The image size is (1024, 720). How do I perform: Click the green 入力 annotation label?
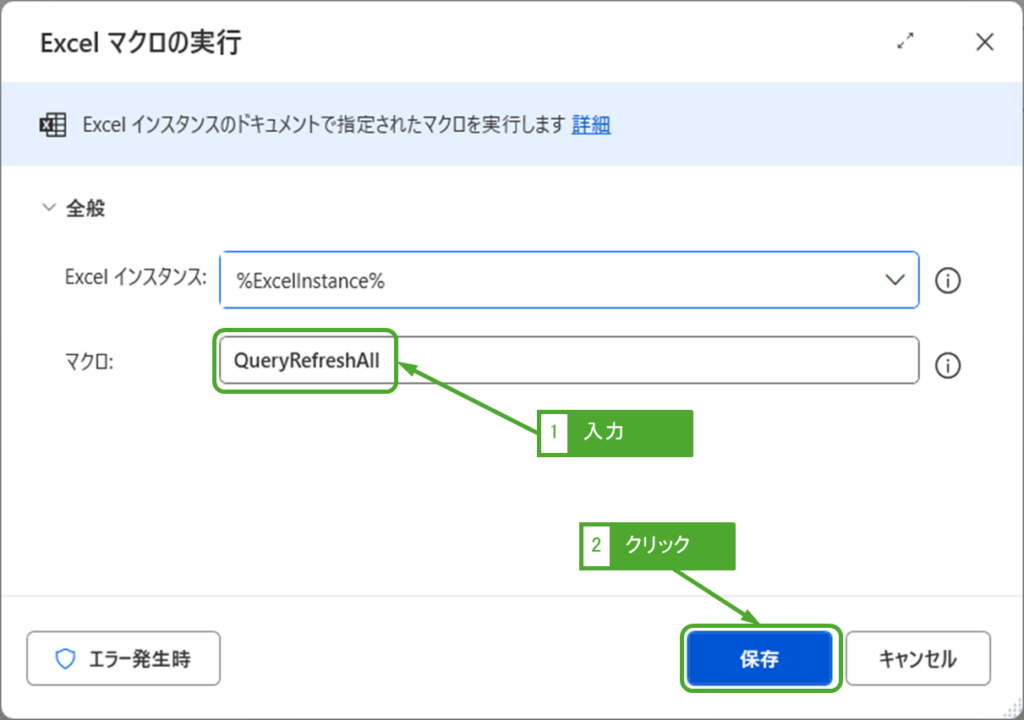click(615, 433)
